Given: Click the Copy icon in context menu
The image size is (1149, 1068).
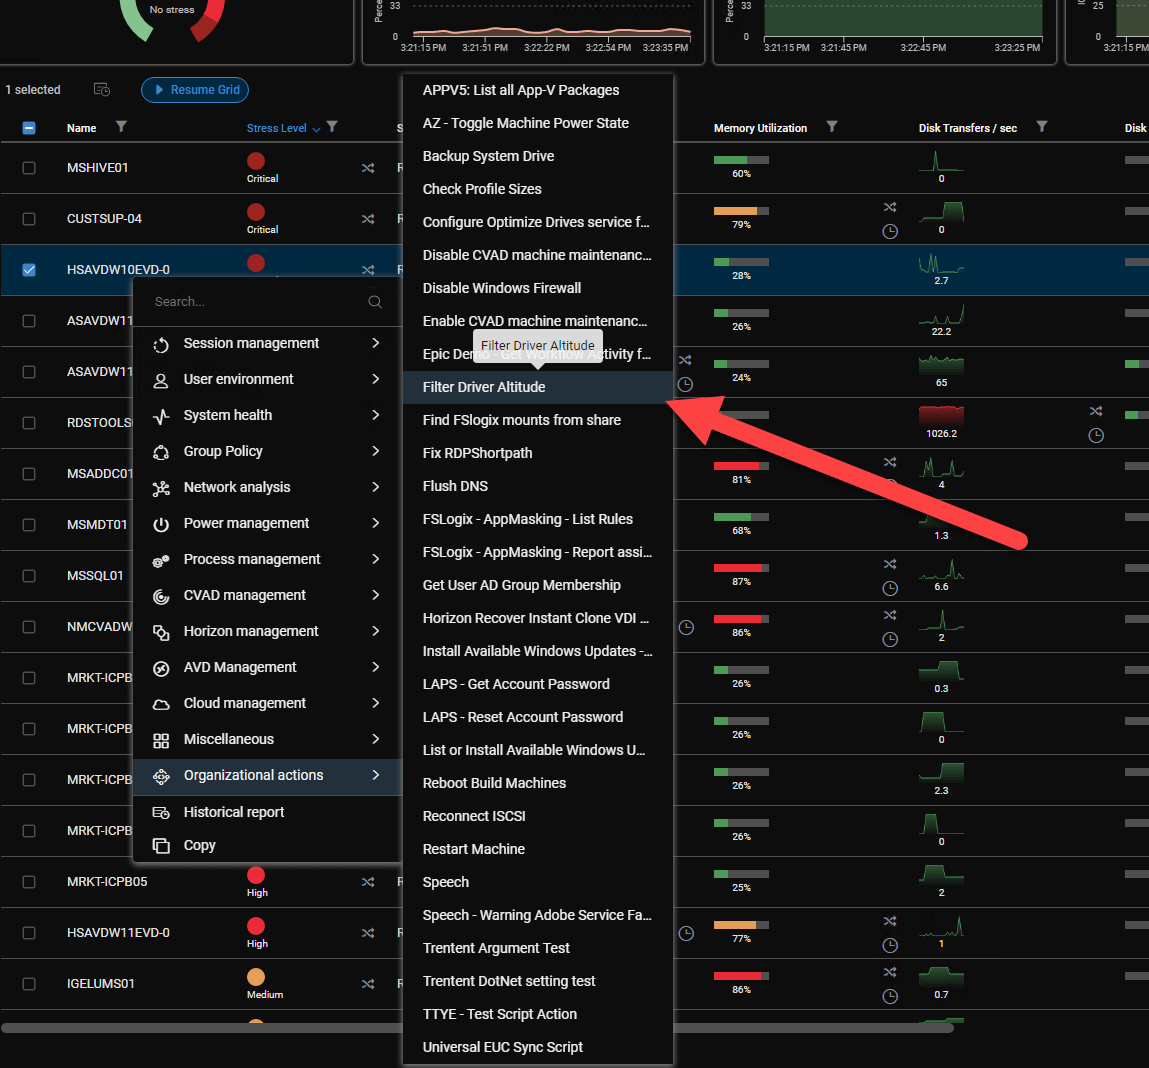Looking at the screenshot, I should click(161, 845).
